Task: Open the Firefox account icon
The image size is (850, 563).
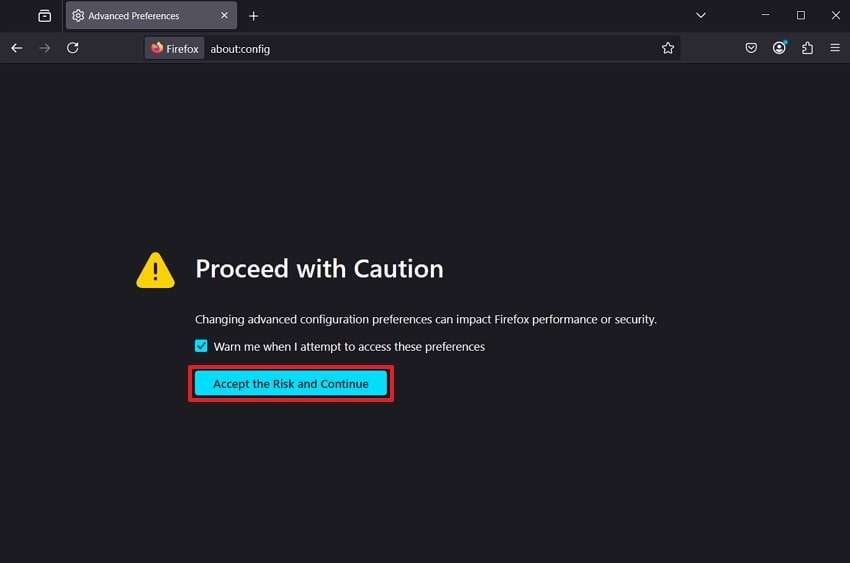Action: coord(779,48)
